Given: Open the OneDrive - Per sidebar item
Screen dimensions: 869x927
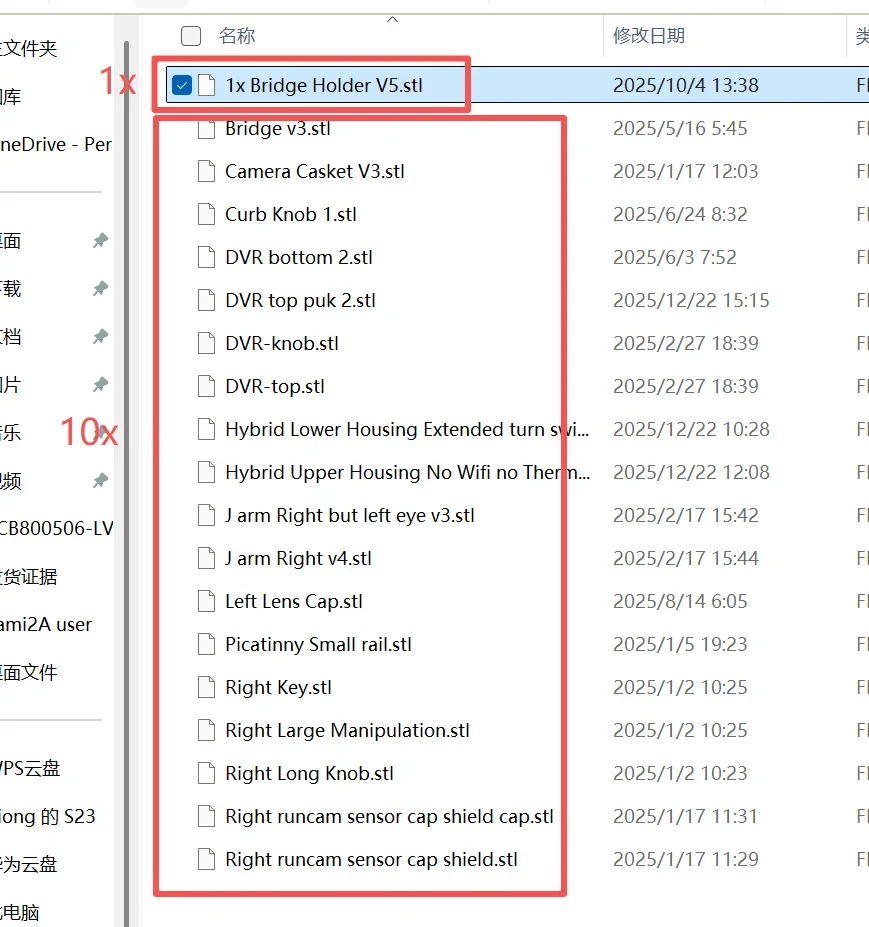Looking at the screenshot, I should tap(56, 144).
